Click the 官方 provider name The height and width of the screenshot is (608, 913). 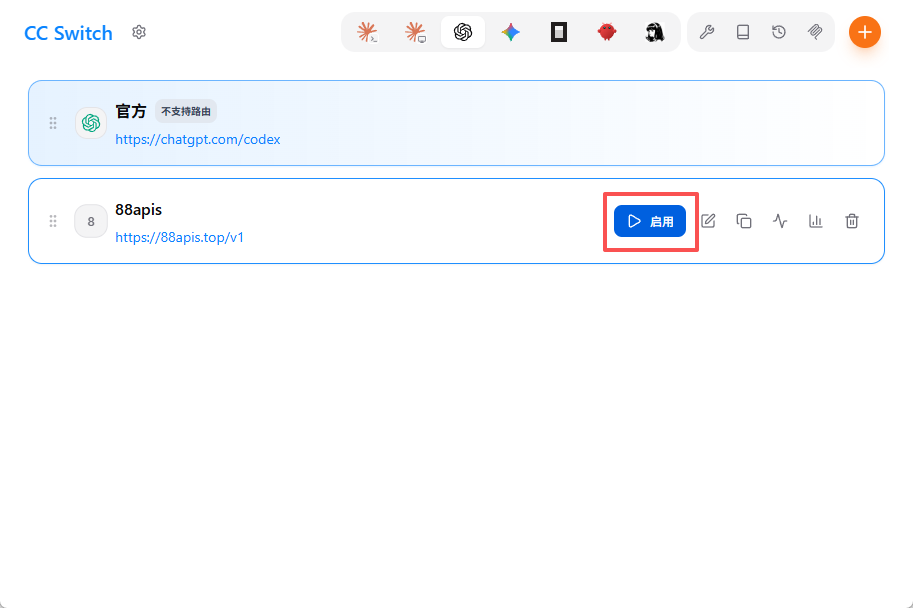(x=131, y=111)
